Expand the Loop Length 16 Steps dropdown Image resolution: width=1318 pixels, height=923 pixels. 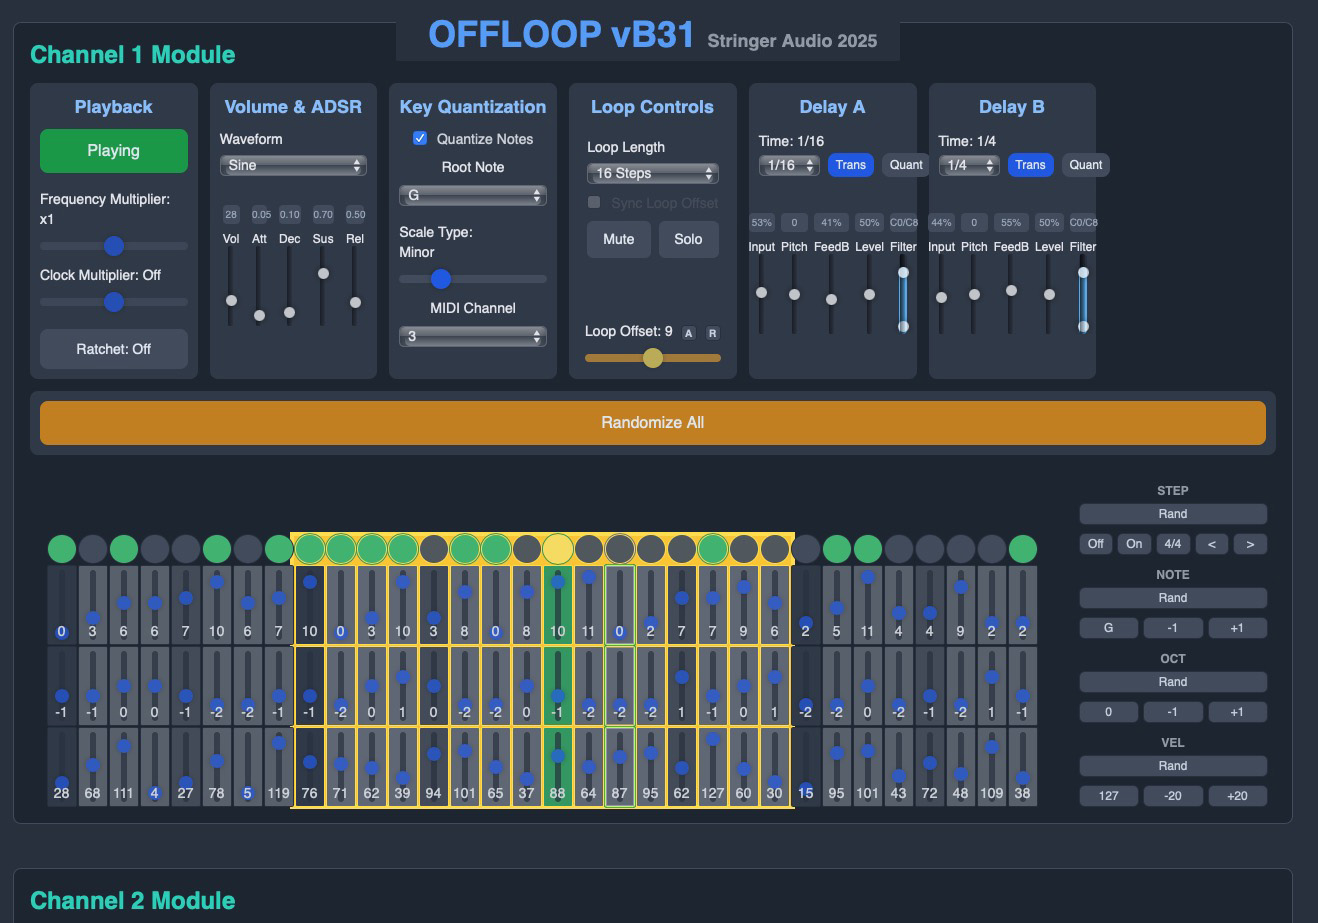point(652,173)
